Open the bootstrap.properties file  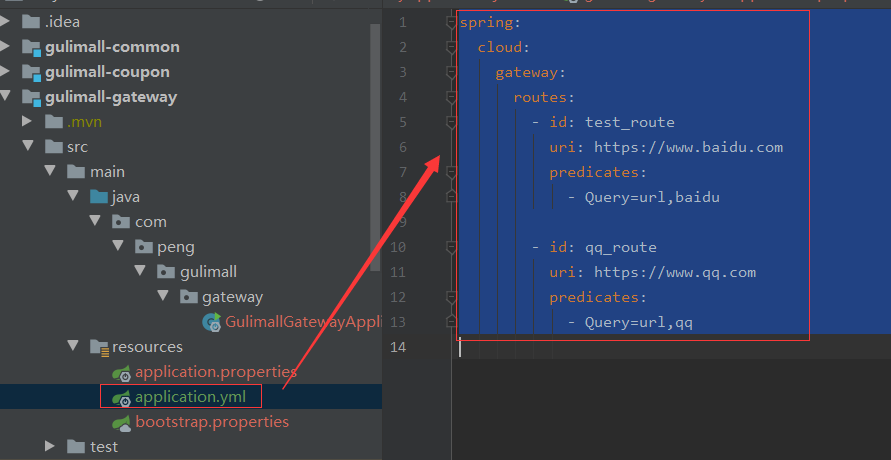[x=212, y=422]
